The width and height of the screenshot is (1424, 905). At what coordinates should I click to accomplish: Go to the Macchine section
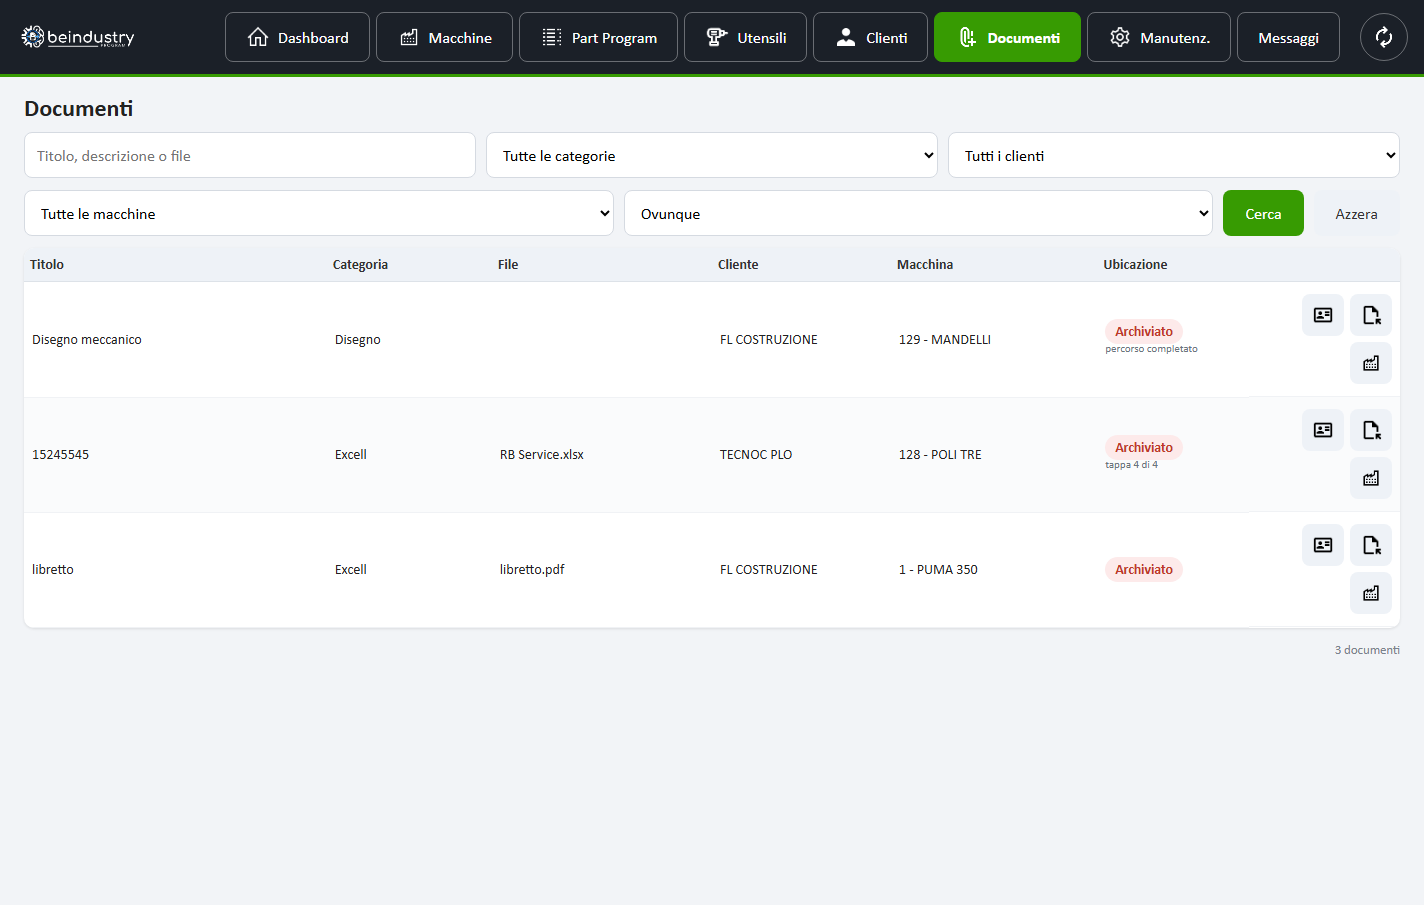click(x=444, y=37)
